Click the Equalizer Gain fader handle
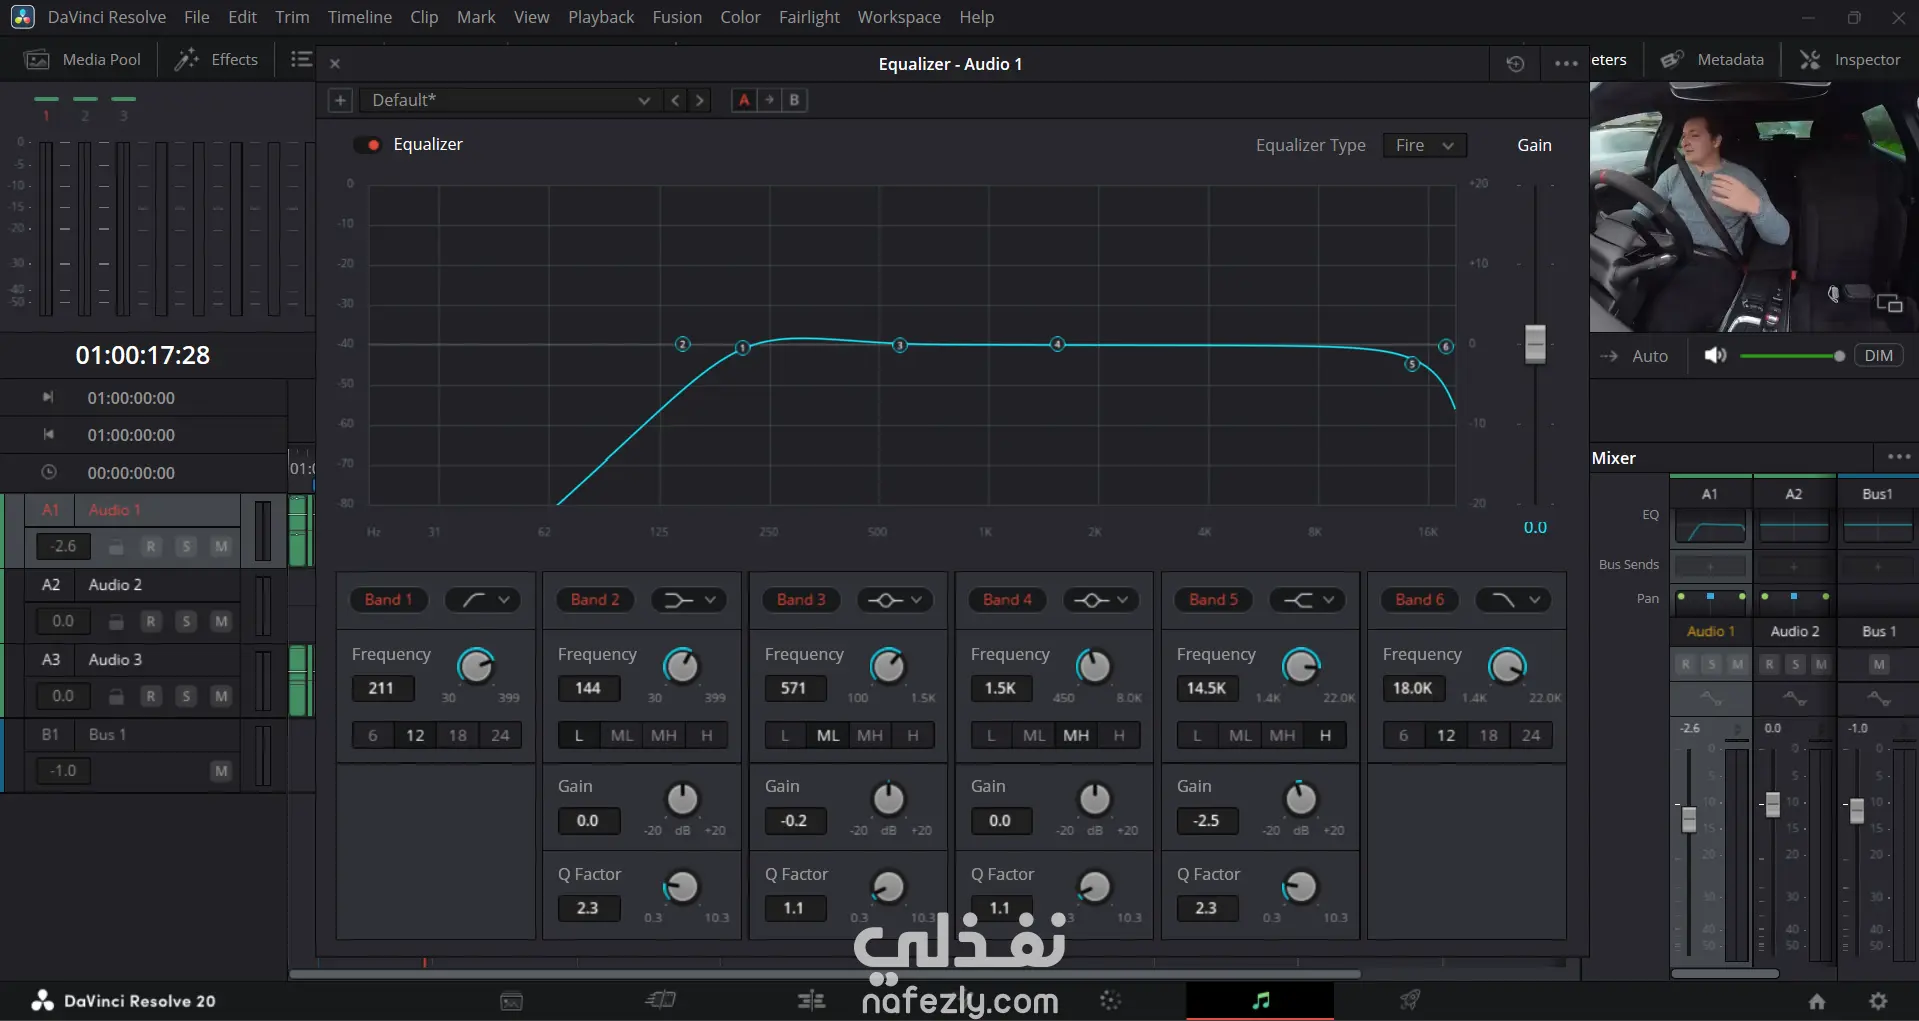The image size is (1919, 1021). 1535,344
